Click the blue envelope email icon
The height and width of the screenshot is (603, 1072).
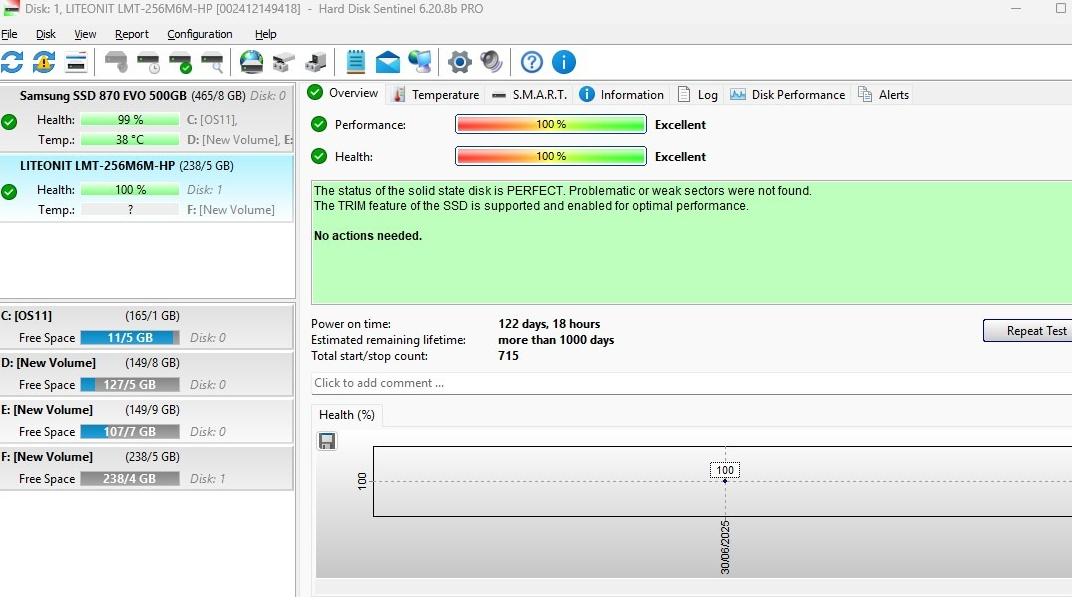coord(387,62)
